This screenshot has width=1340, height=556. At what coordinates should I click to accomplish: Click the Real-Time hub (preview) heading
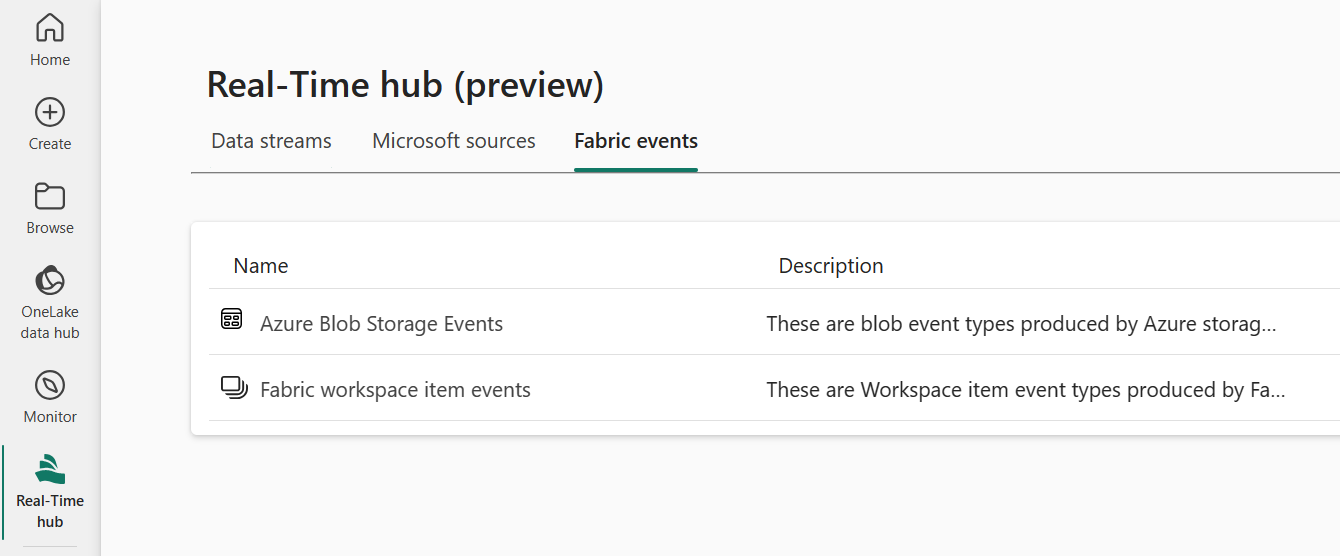point(405,86)
